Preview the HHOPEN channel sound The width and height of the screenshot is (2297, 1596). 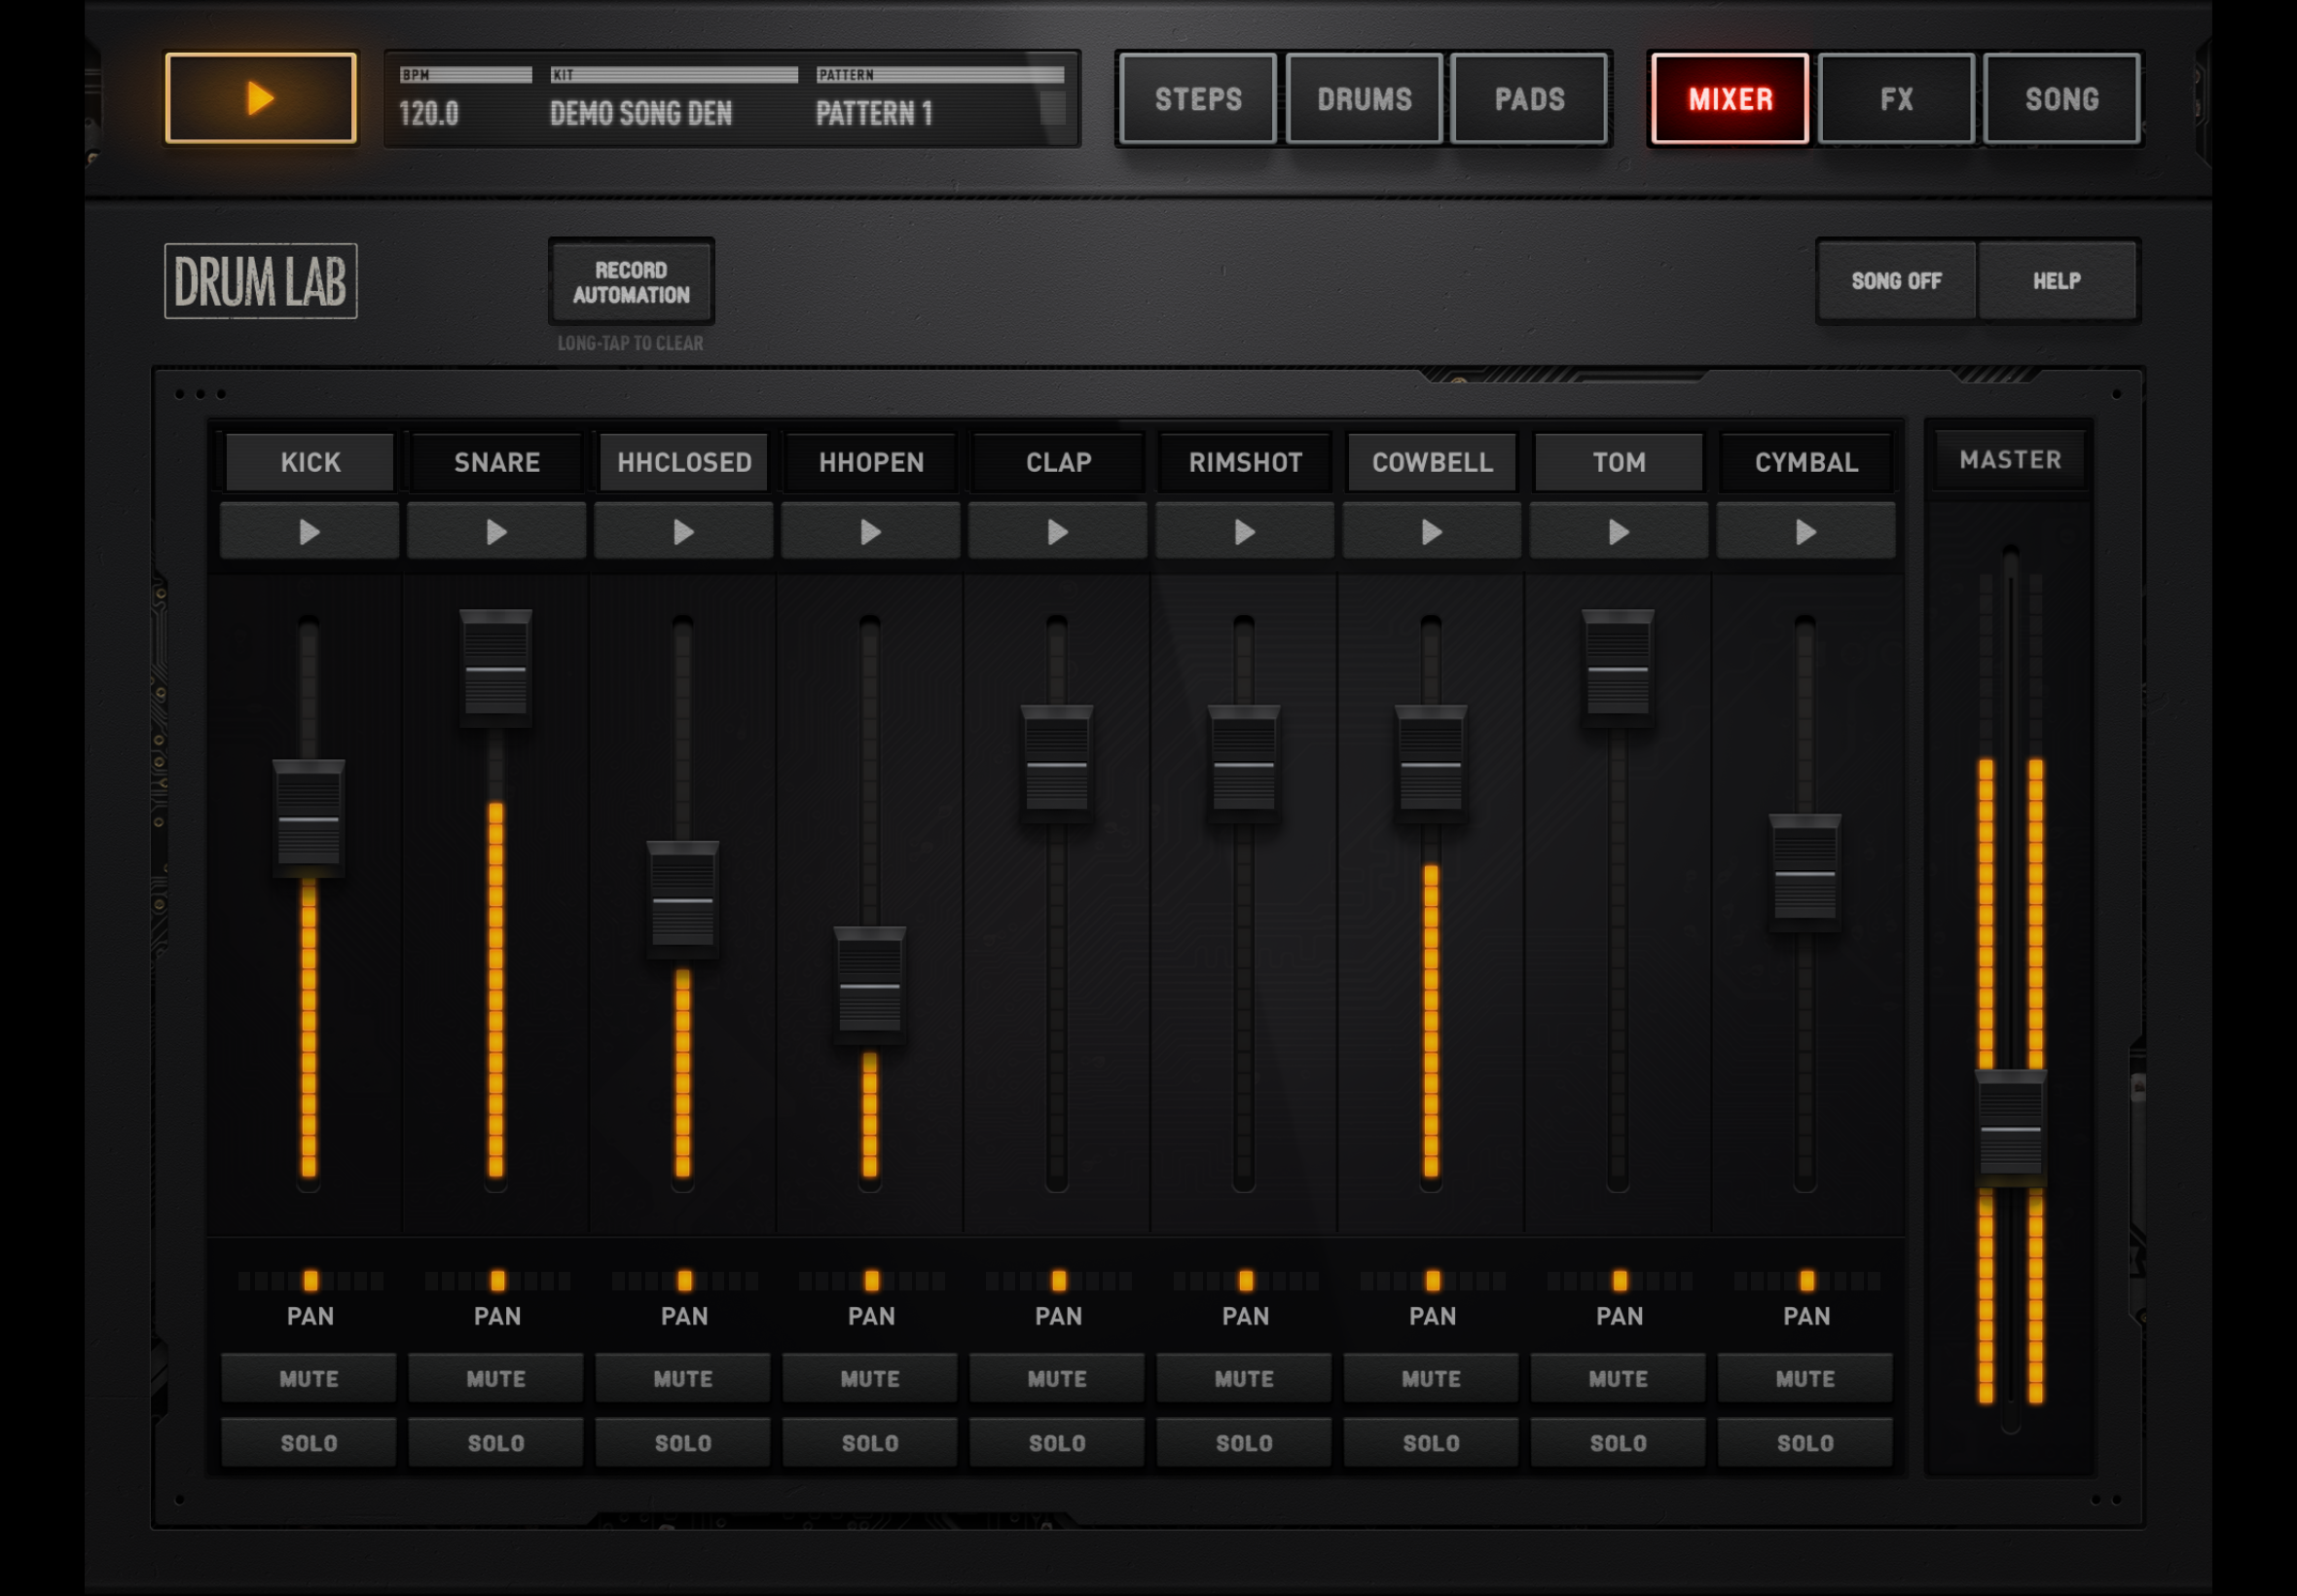click(x=870, y=531)
